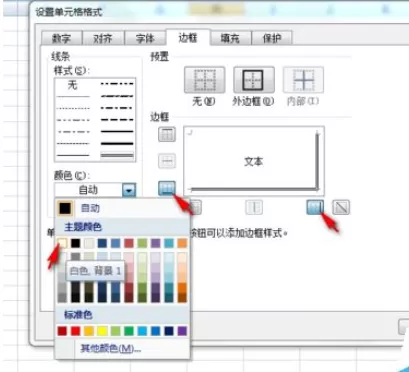The height and width of the screenshot is (372, 409).
Task: Choose the thickest solid line style
Action: click(x=117, y=144)
